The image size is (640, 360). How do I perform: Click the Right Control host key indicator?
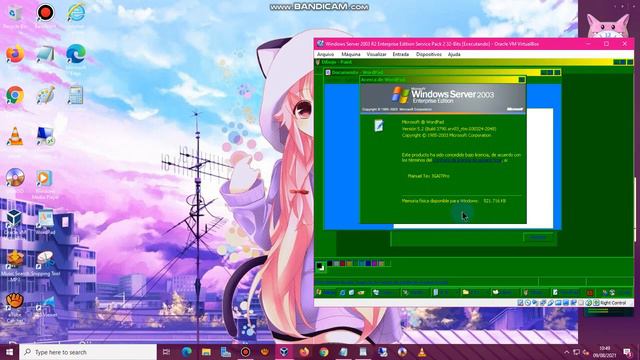coord(613,303)
